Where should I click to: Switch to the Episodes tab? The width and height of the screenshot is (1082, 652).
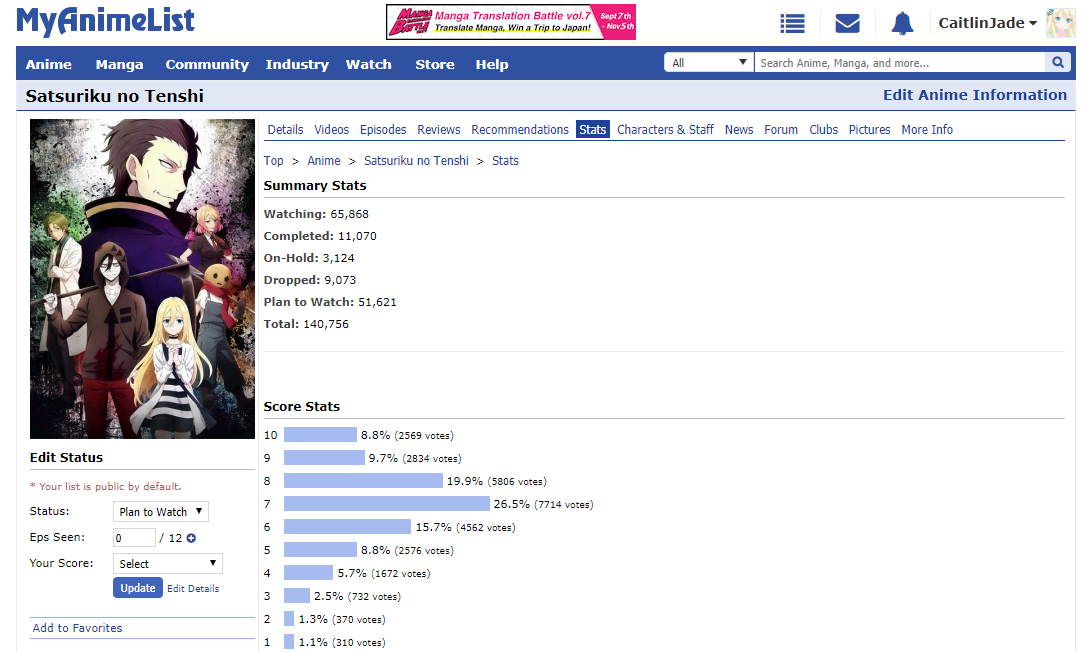383,130
